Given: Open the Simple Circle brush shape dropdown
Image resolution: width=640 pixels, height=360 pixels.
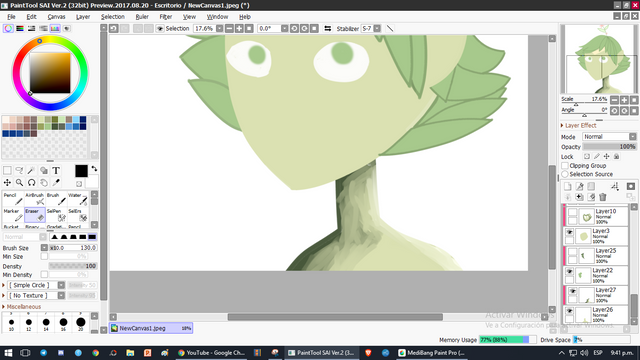Looking at the screenshot, I should tap(36, 285).
